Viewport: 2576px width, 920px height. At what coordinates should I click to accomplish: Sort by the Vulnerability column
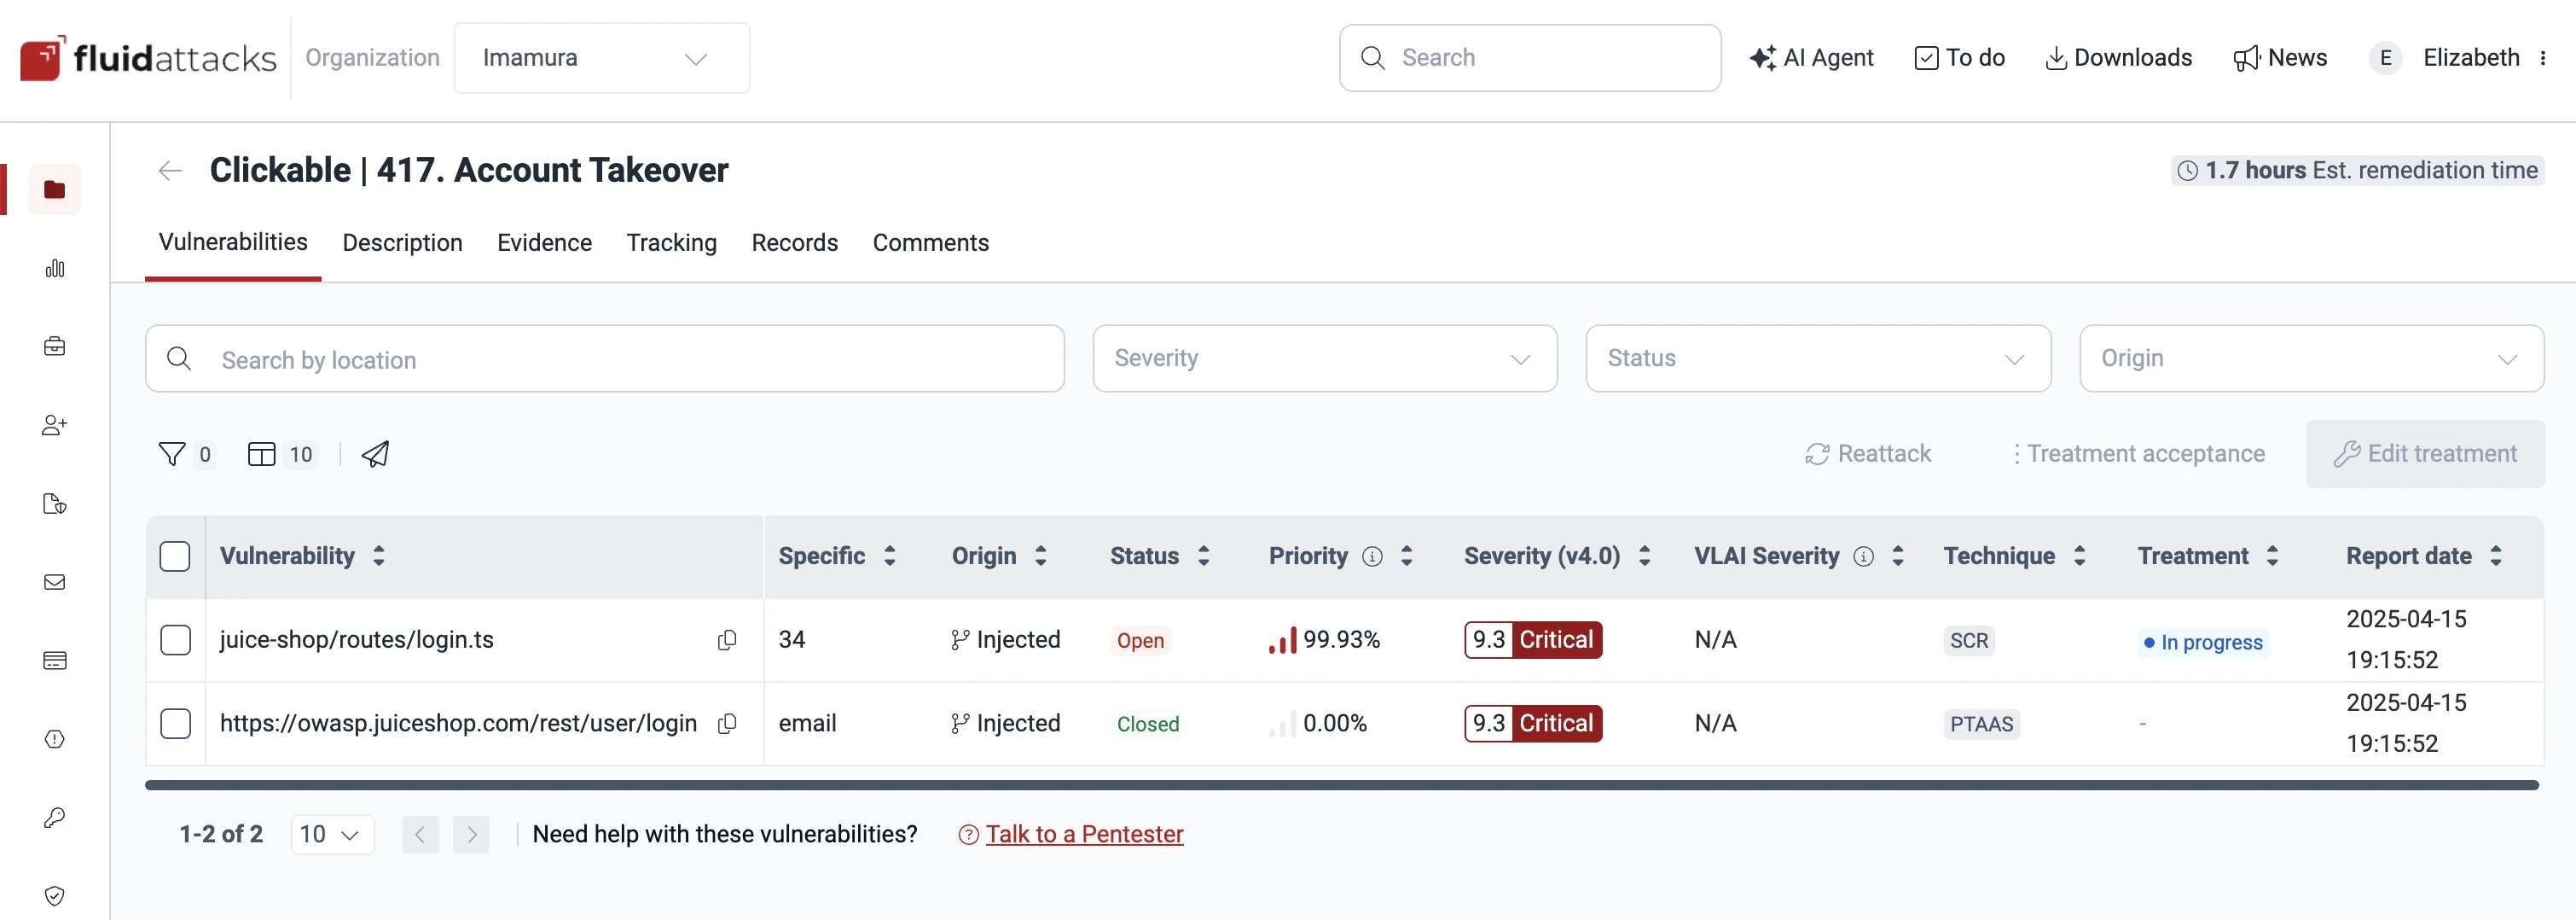379,556
